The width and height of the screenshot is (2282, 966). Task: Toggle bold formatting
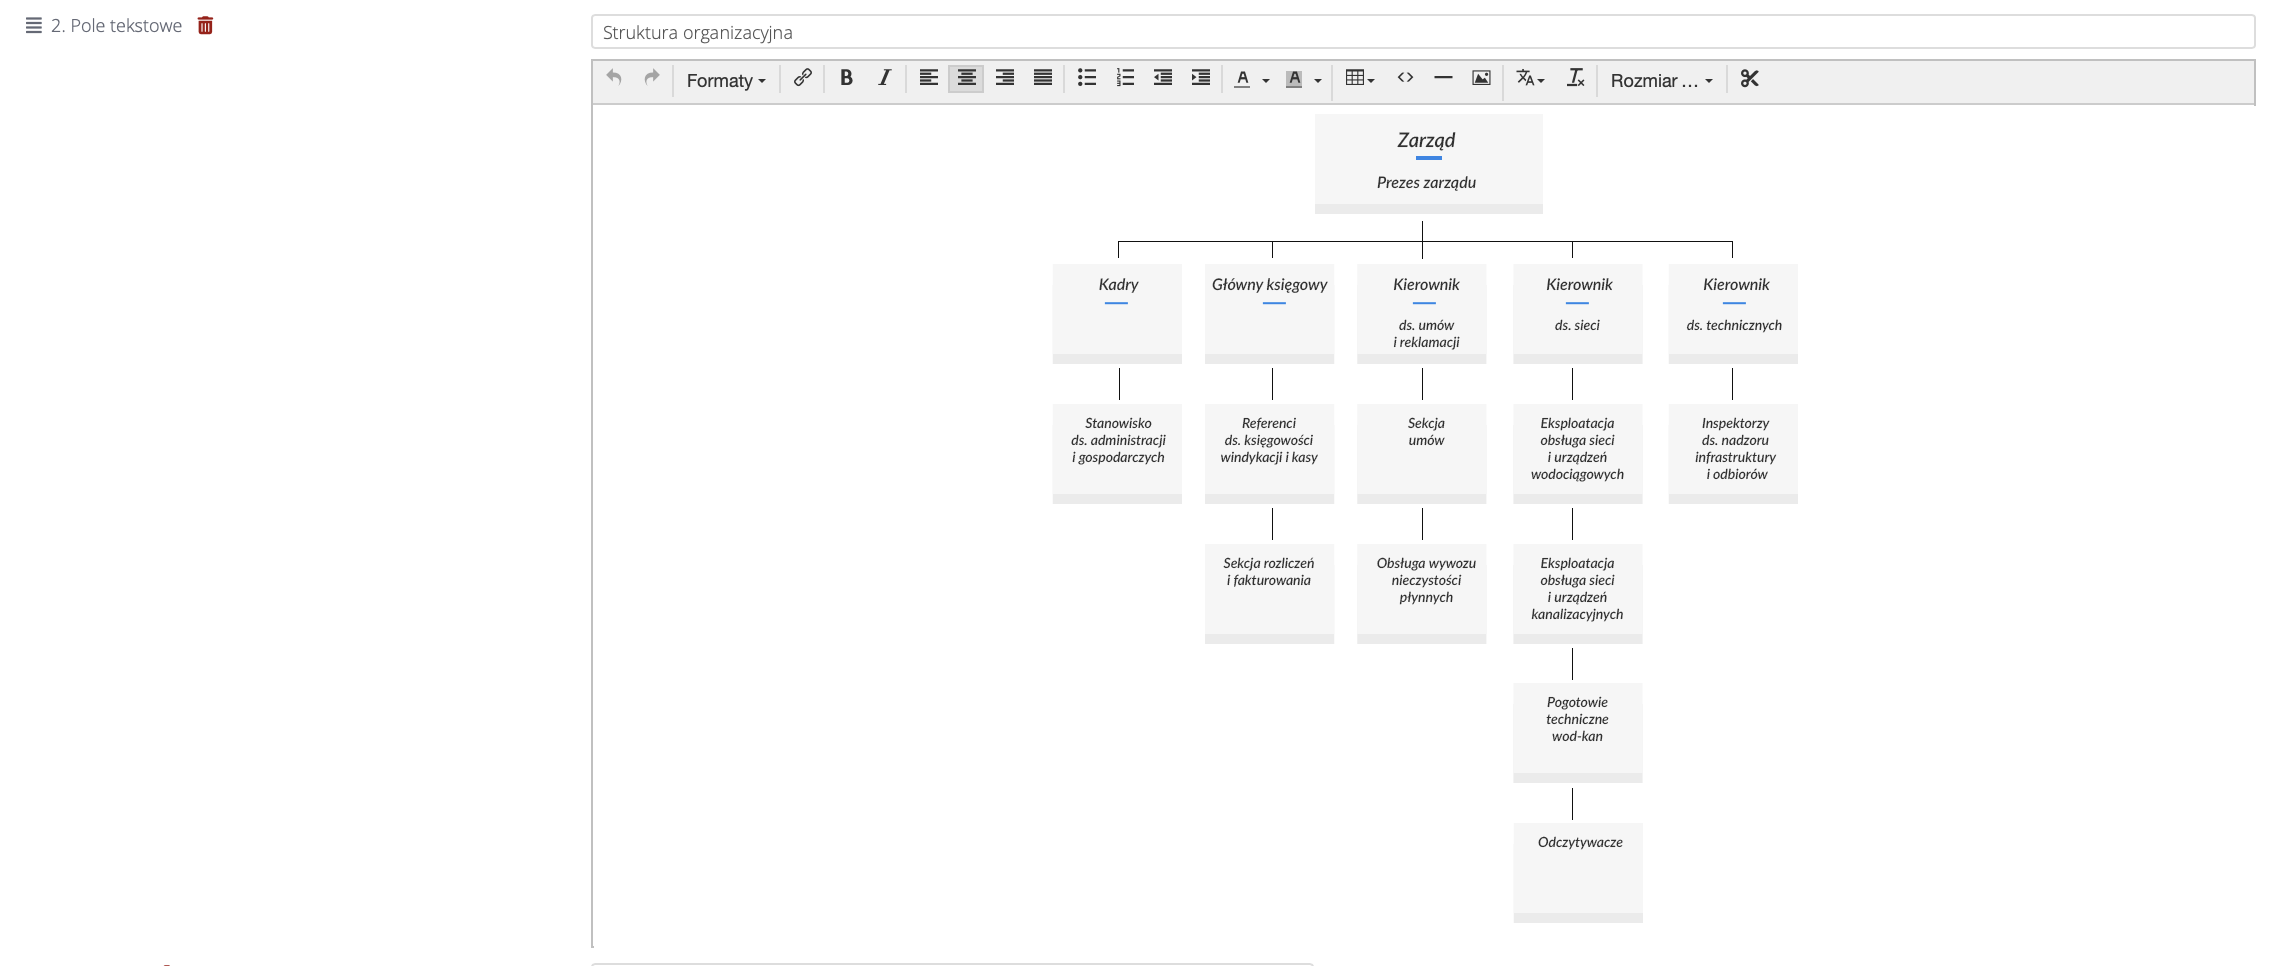846,79
